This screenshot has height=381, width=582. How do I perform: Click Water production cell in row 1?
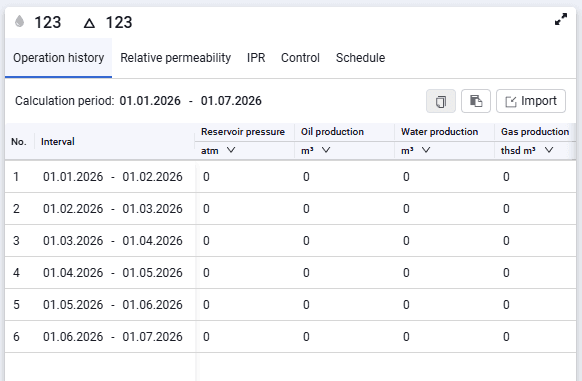[x=445, y=177]
